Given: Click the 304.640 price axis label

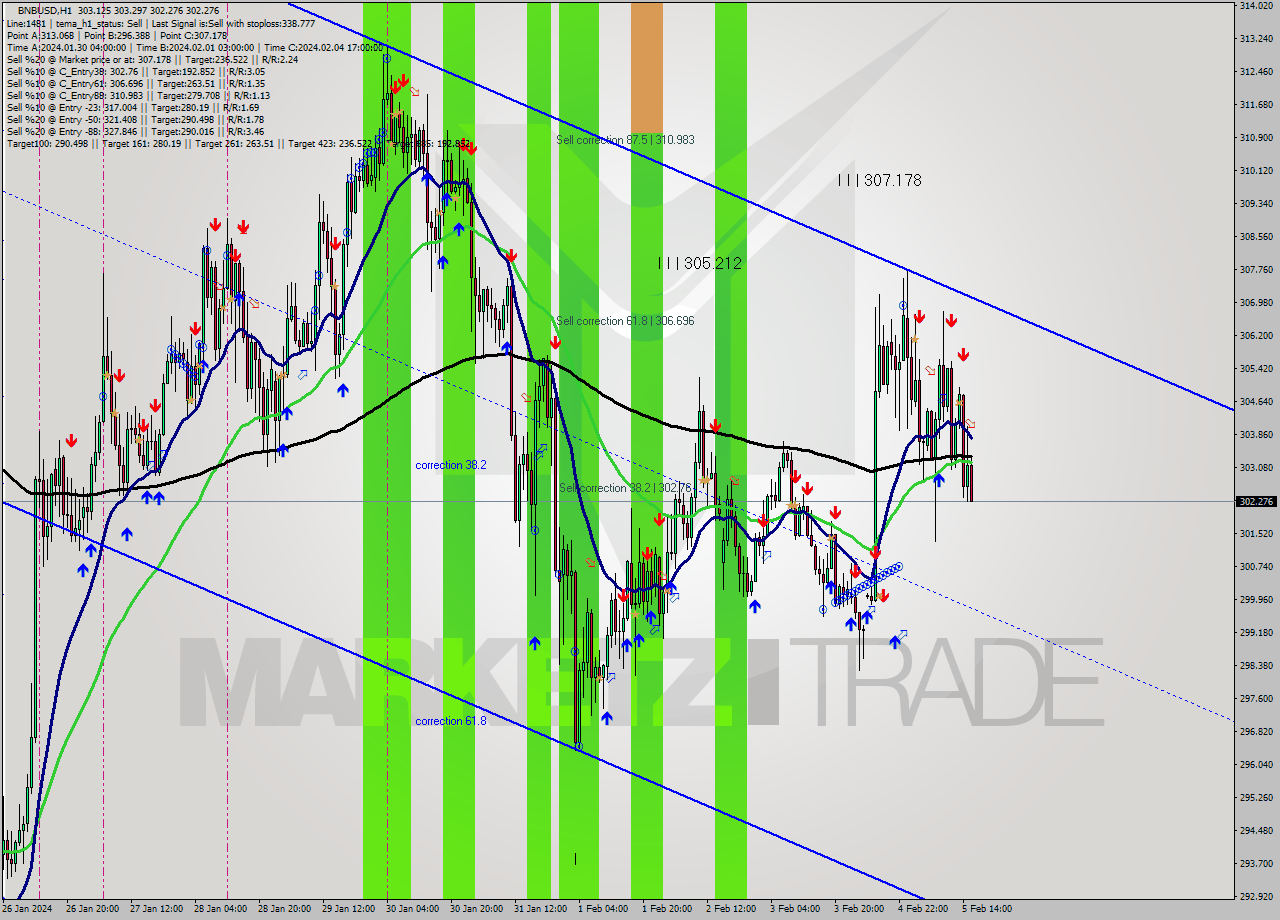Looking at the screenshot, I should [x=1255, y=402].
